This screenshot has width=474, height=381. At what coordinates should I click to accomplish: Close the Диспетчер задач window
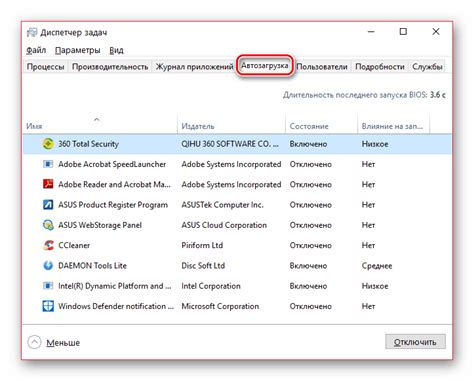coord(436,32)
